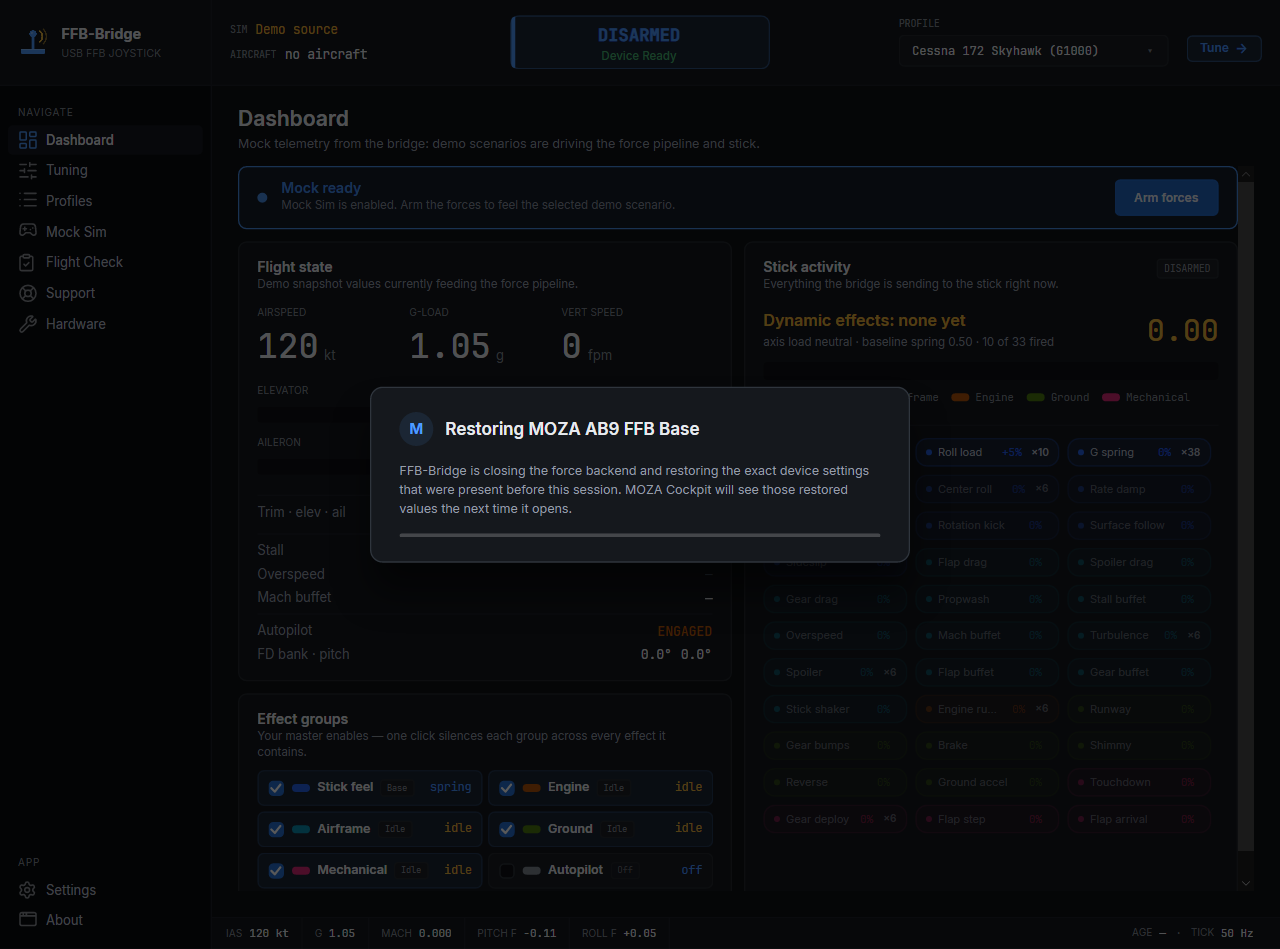The width and height of the screenshot is (1280, 949).
Task: Click the Rotation kick effect chip
Action: coord(987,525)
